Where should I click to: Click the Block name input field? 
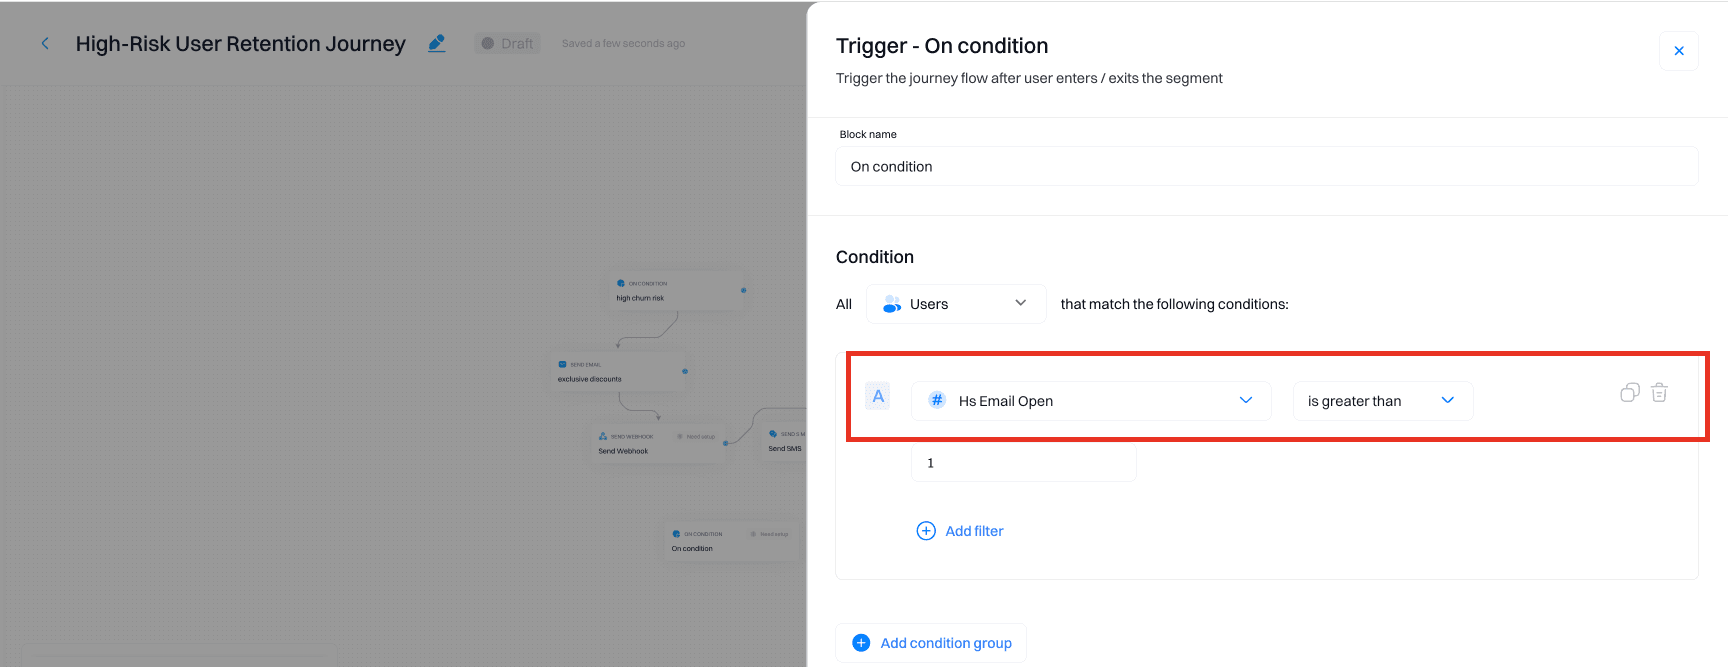click(1266, 167)
